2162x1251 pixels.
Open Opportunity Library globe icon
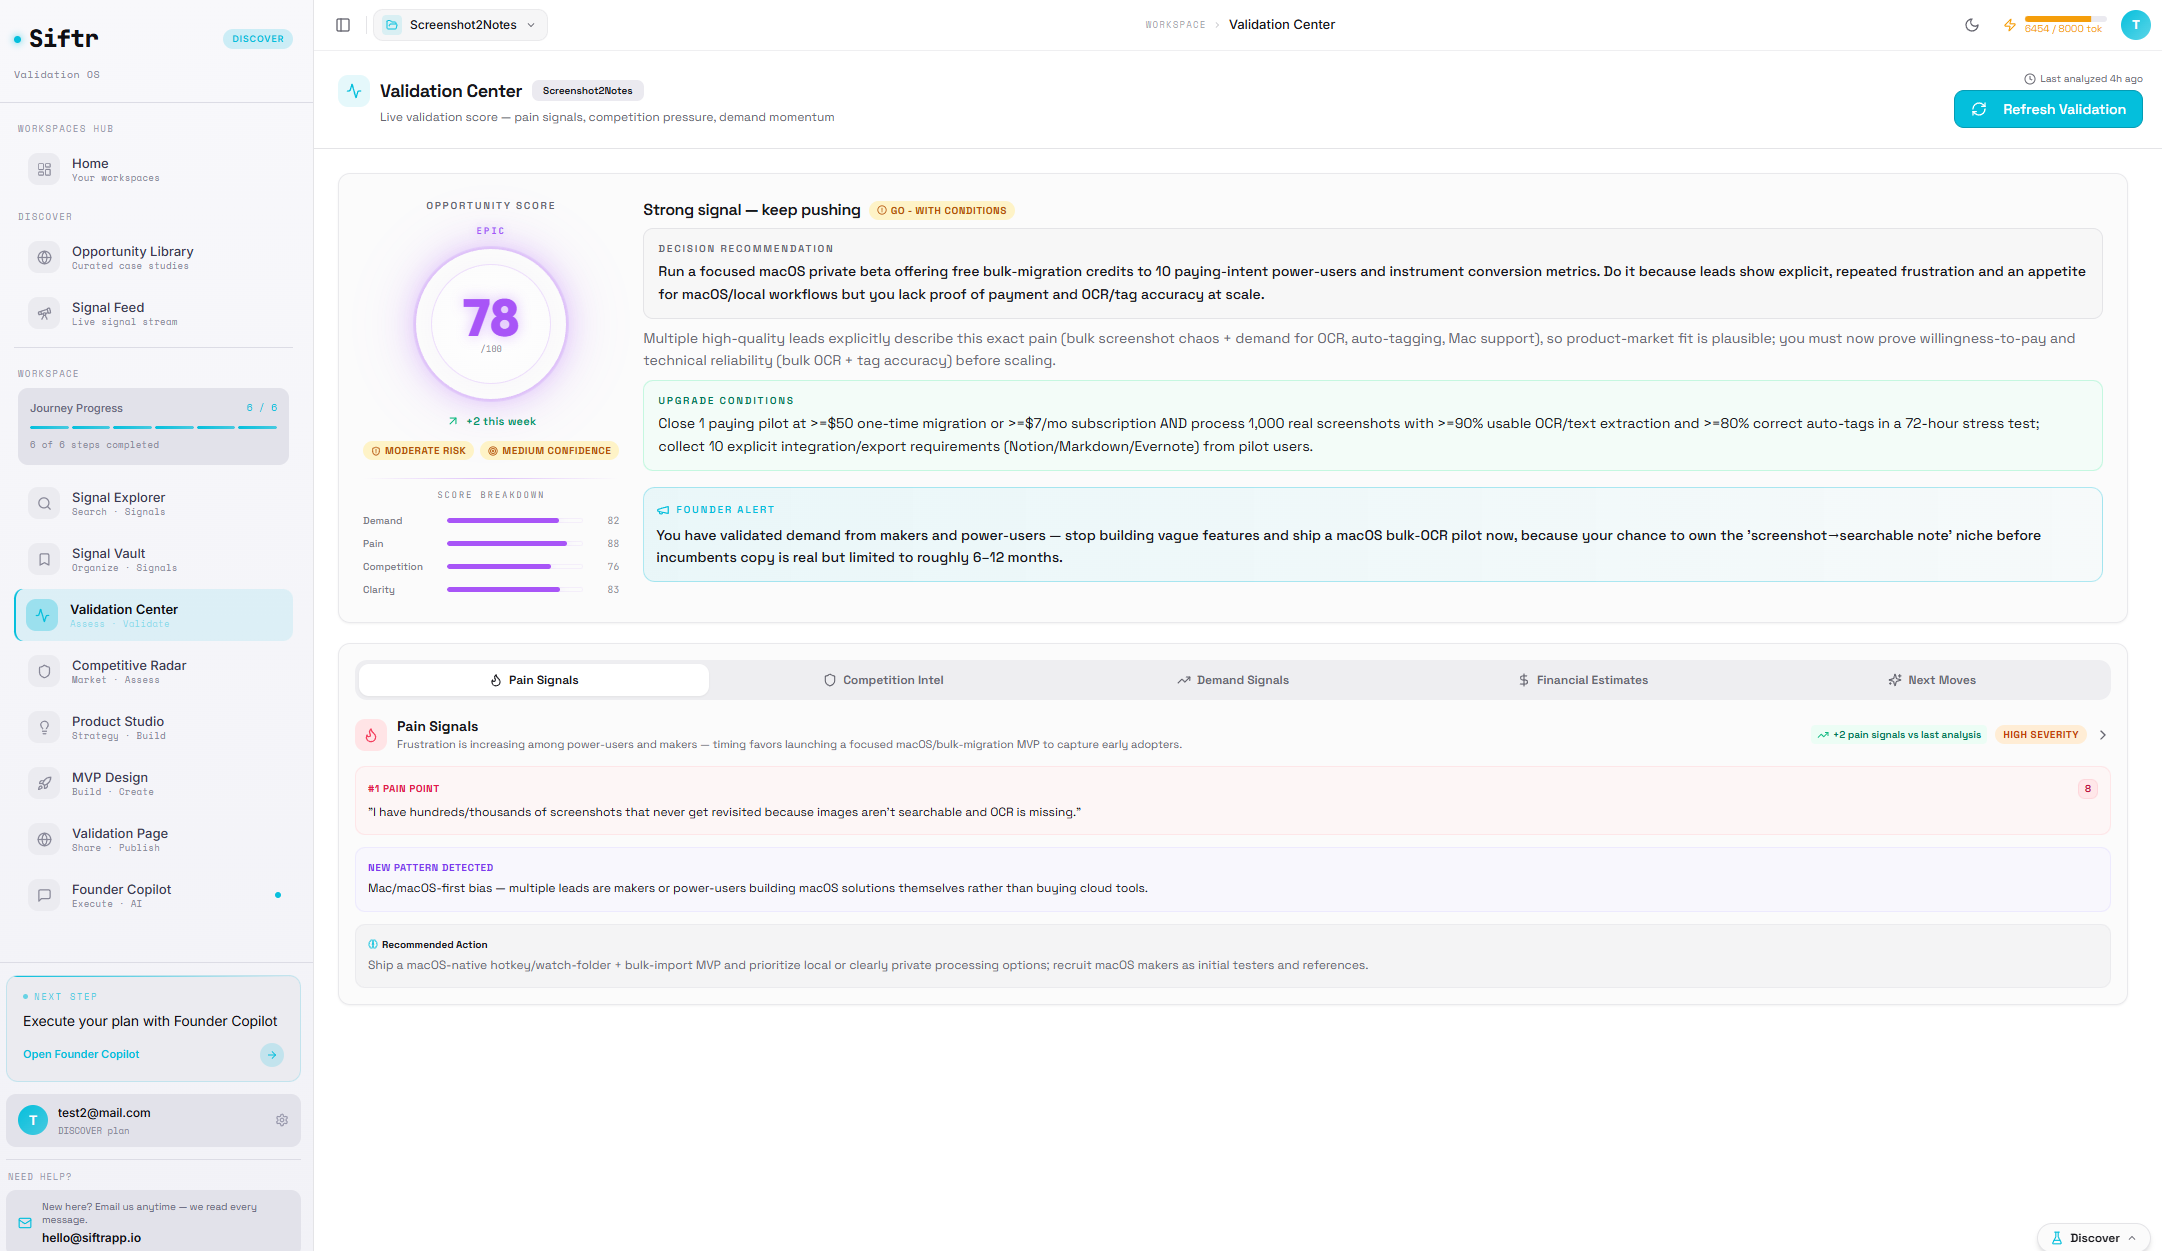[x=44, y=257]
